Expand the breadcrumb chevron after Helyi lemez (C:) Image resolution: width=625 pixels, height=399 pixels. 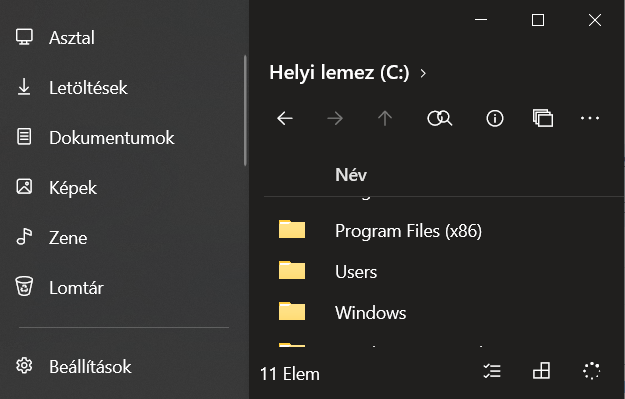pyautogui.click(x=423, y=73)
